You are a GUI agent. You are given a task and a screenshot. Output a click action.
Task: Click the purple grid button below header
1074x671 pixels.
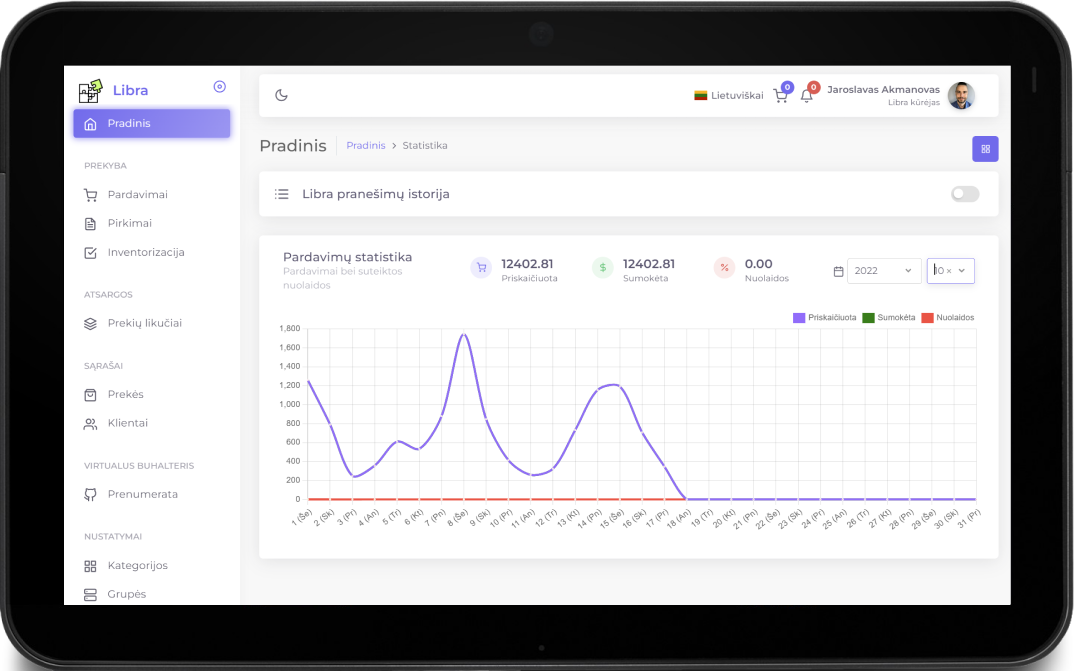point(985,149)
